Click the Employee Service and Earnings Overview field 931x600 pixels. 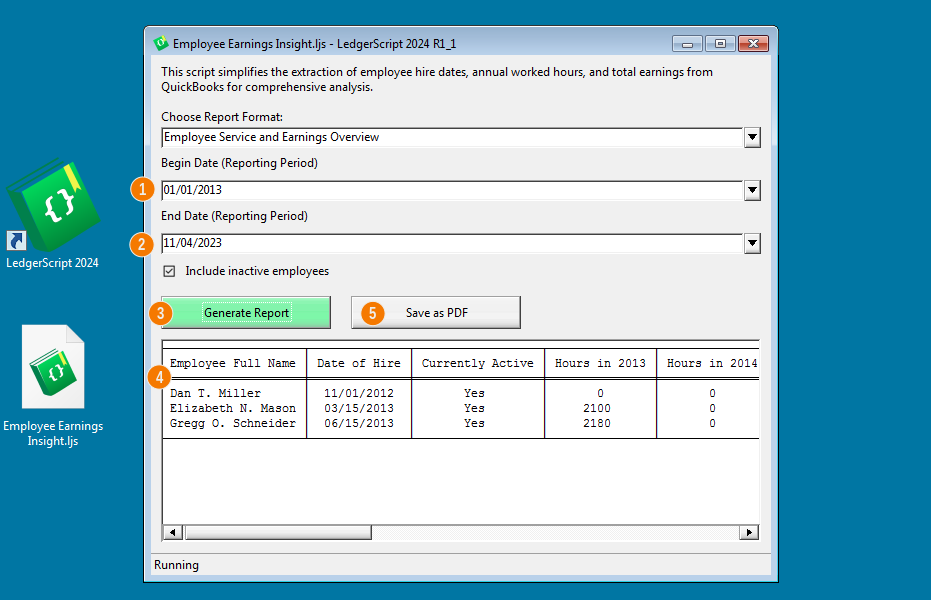450,137
